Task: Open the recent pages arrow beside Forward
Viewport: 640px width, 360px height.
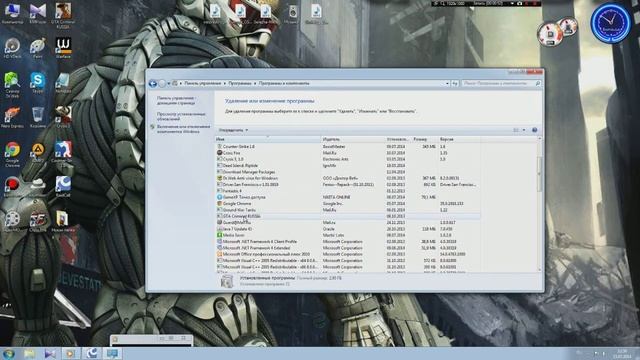Action: pyautogui.click(x=169, y=84)
